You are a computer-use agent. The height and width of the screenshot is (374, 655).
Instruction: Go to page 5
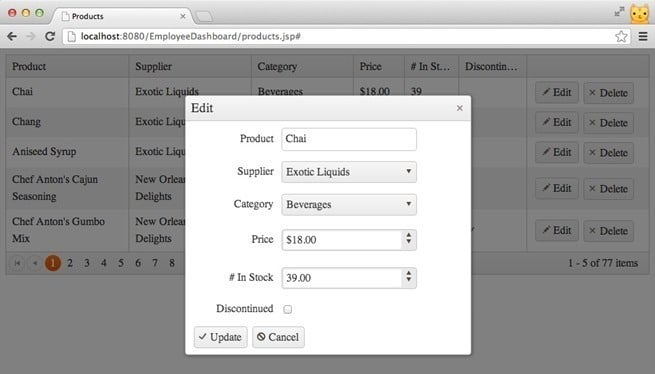(x=121, y=263)
